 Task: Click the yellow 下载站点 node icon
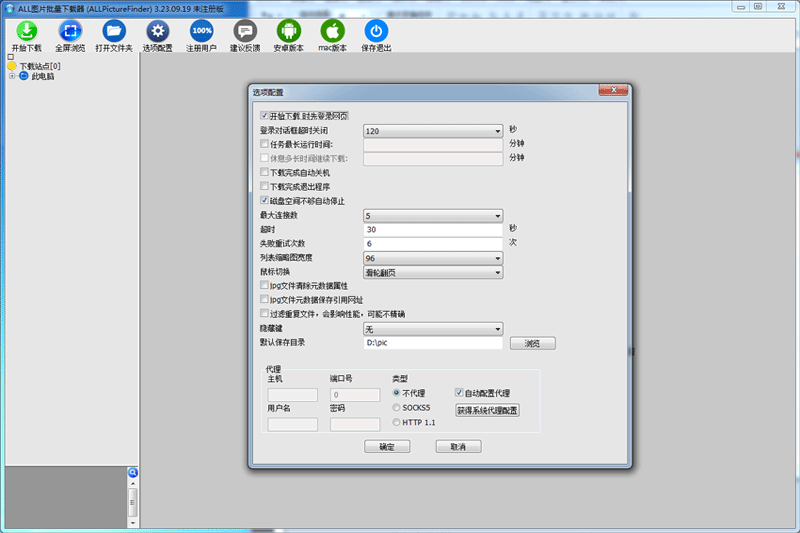12,66
